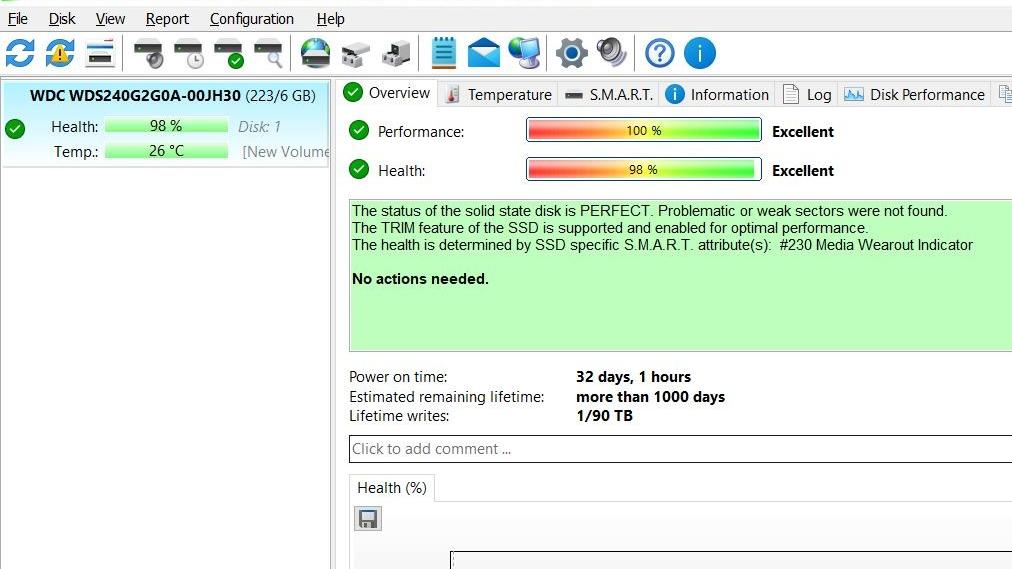
Task: Click disk icon with green checkmark
Action: click(229, 53)
